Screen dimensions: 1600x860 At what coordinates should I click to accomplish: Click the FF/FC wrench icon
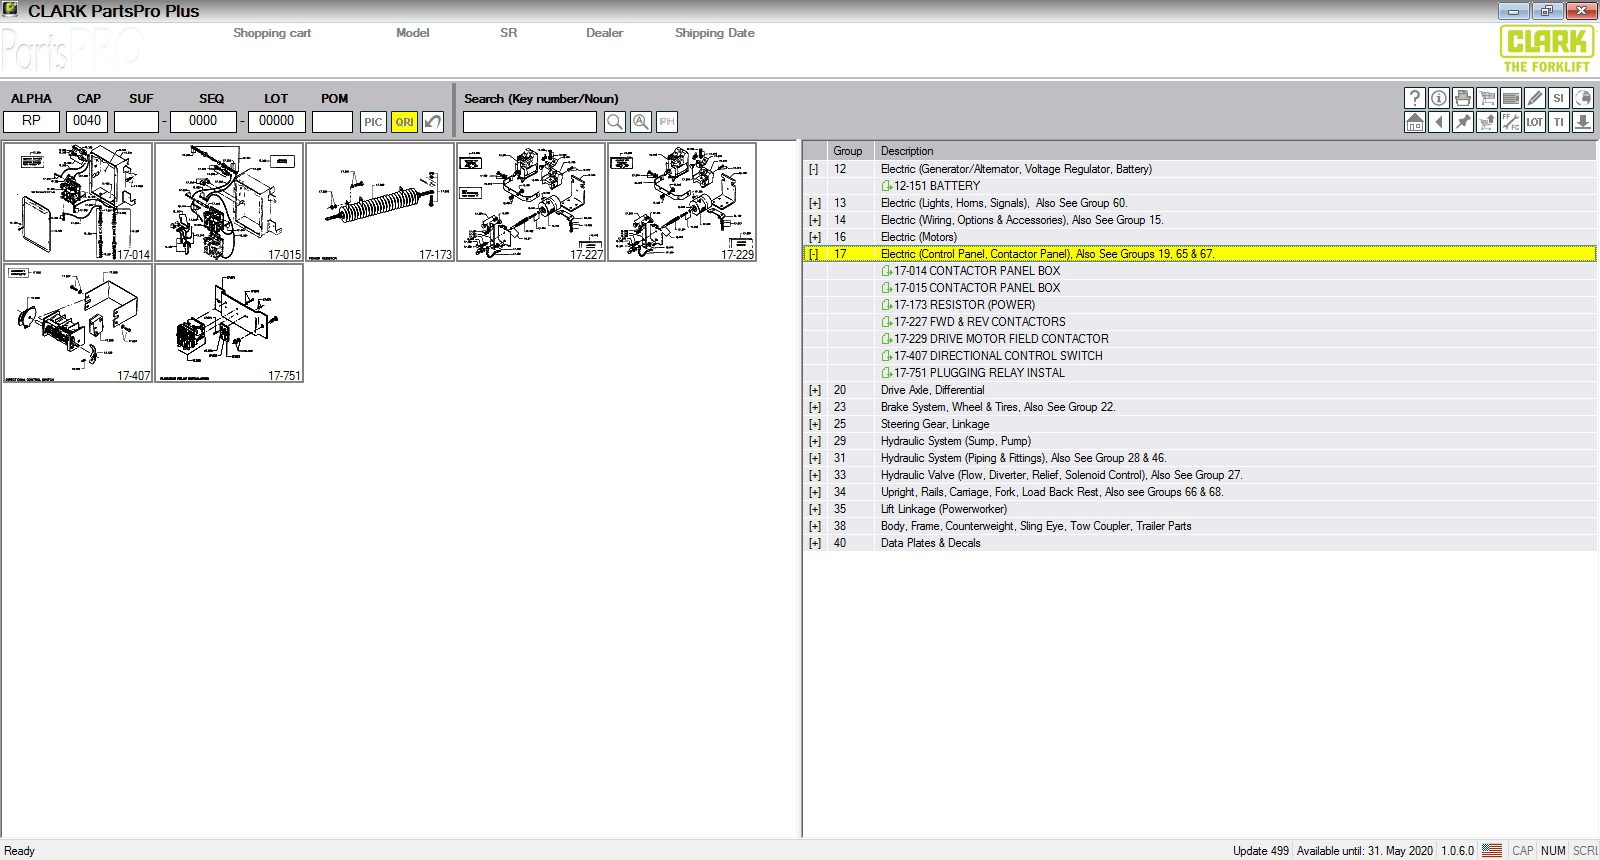1511,122
